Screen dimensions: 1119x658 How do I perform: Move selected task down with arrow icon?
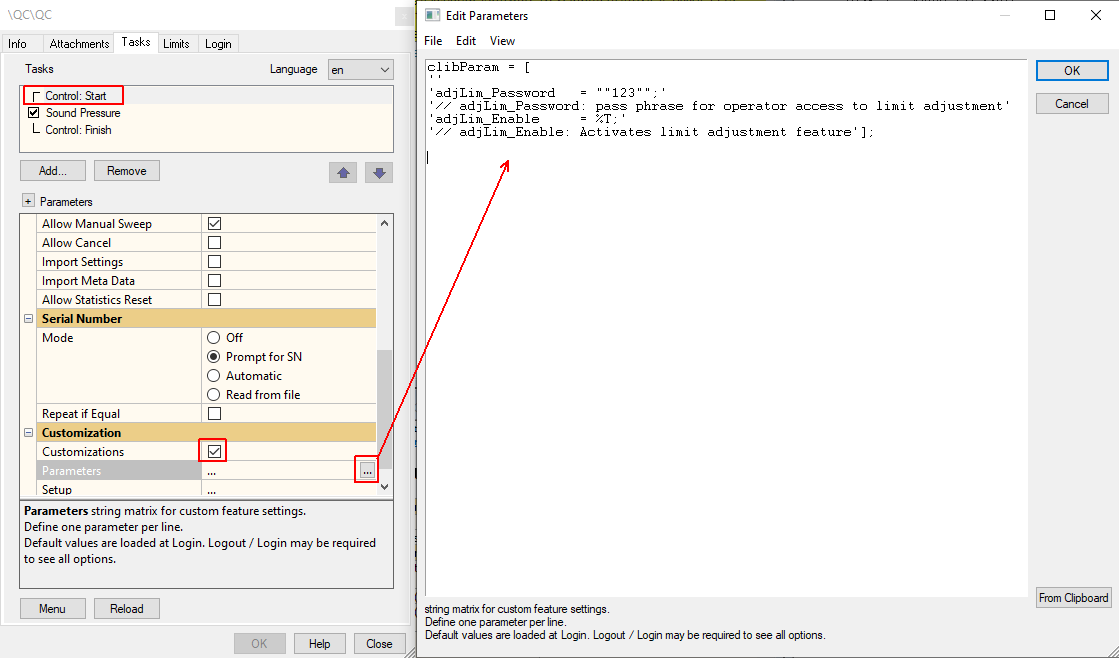[x=379, y=173]
